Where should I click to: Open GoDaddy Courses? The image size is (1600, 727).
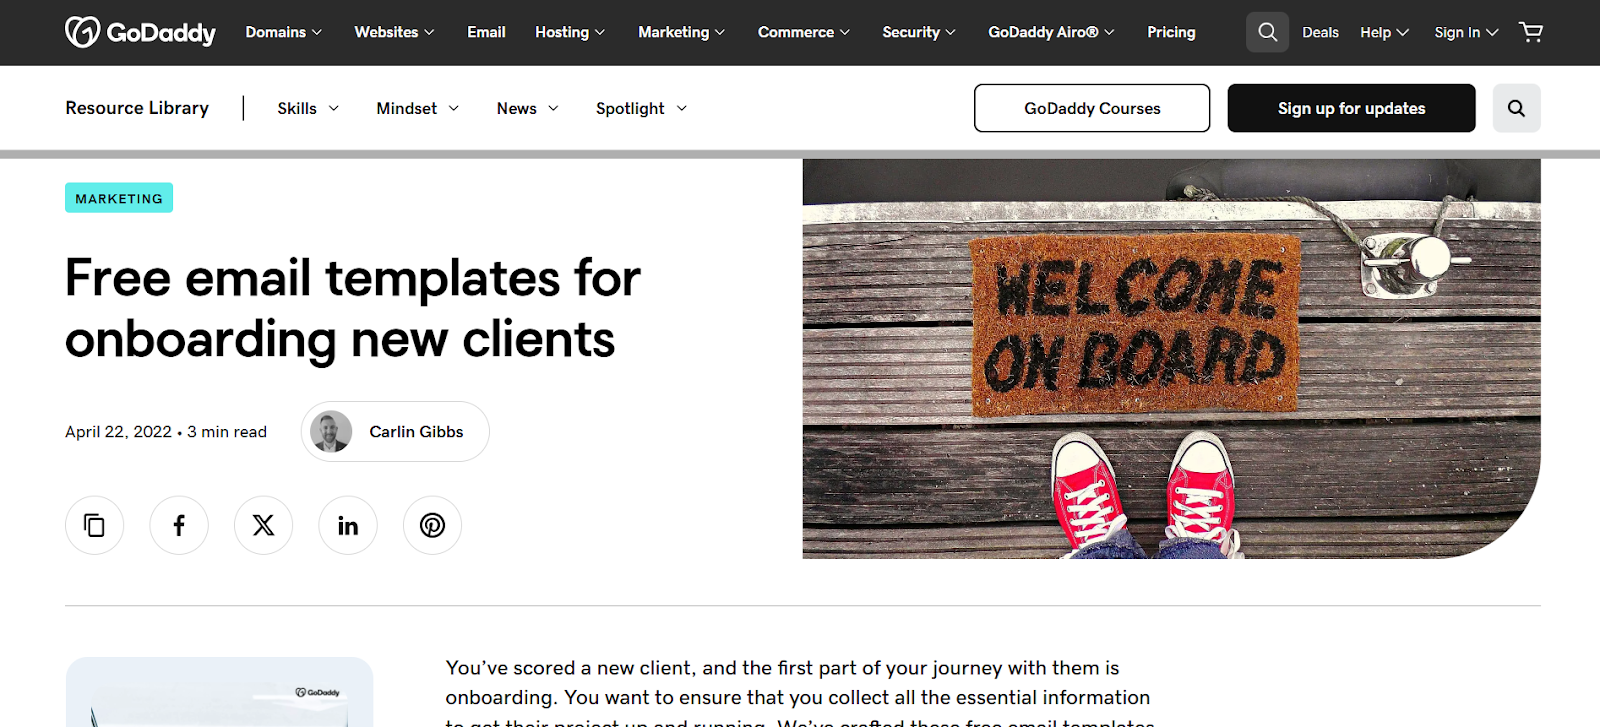pyautogui.click(x=1091, y=107)
